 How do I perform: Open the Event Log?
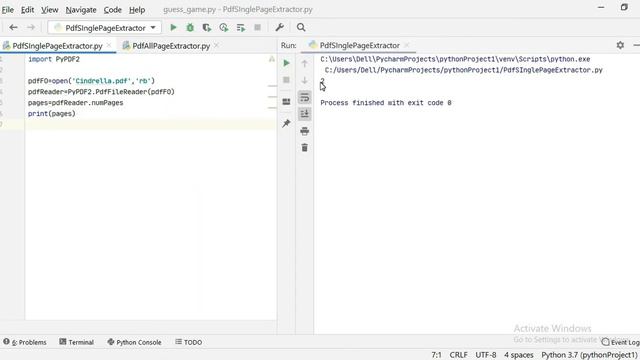[620, 342]
